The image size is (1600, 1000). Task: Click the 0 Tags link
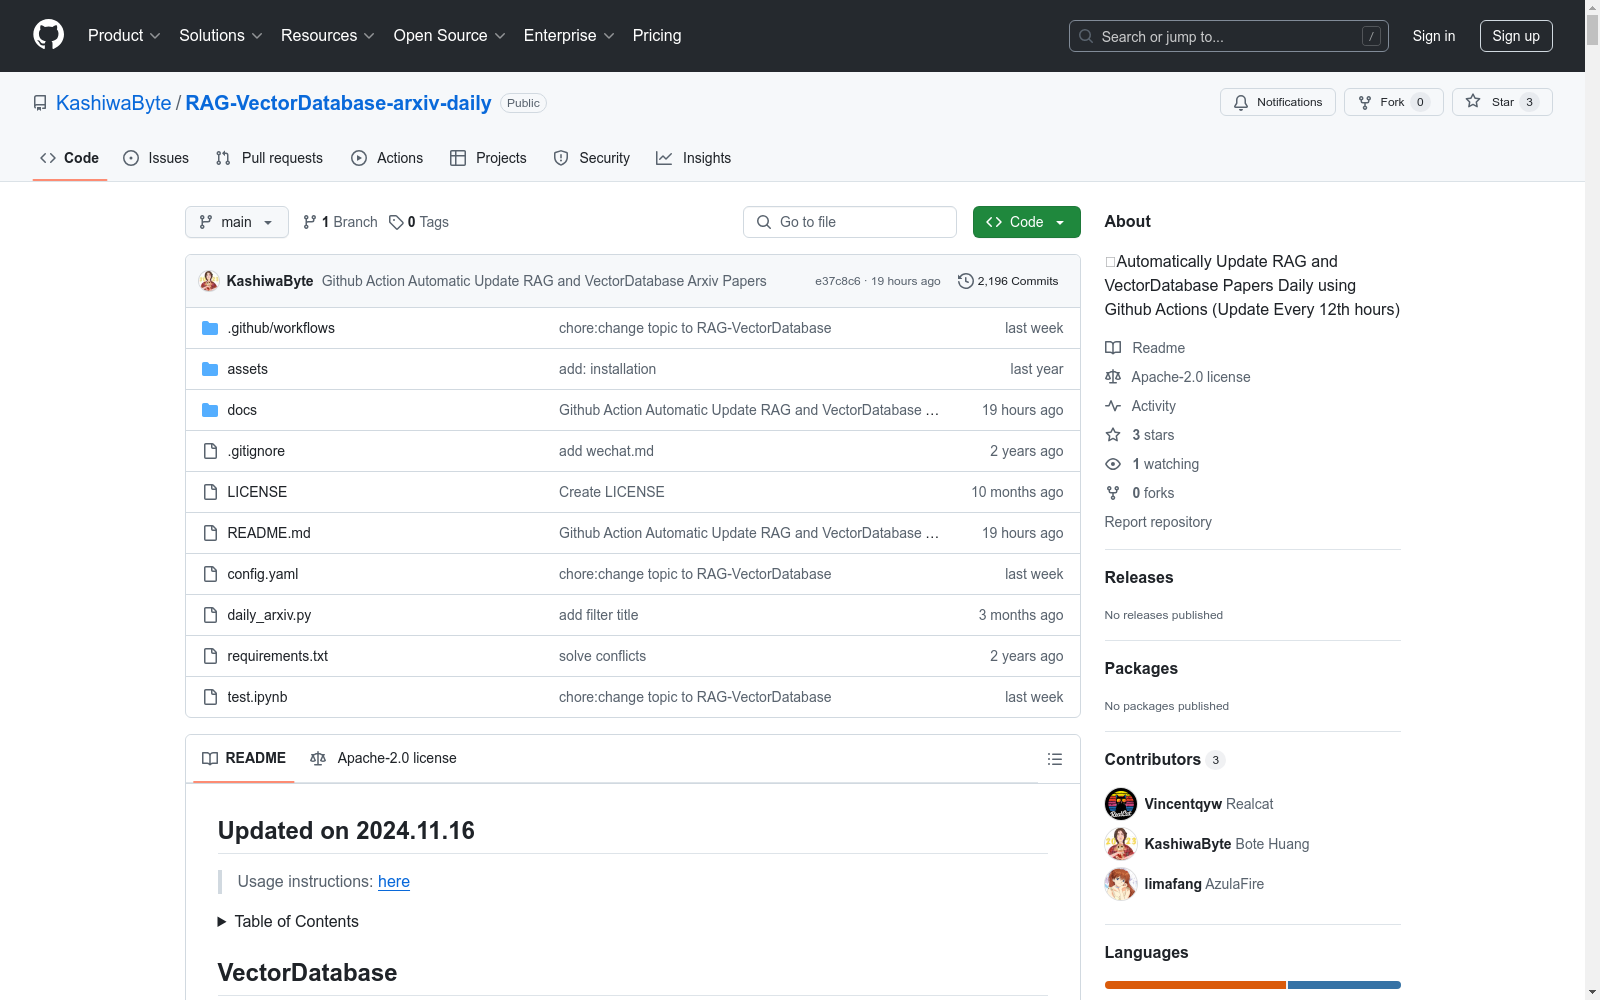[x=419, y=222]
